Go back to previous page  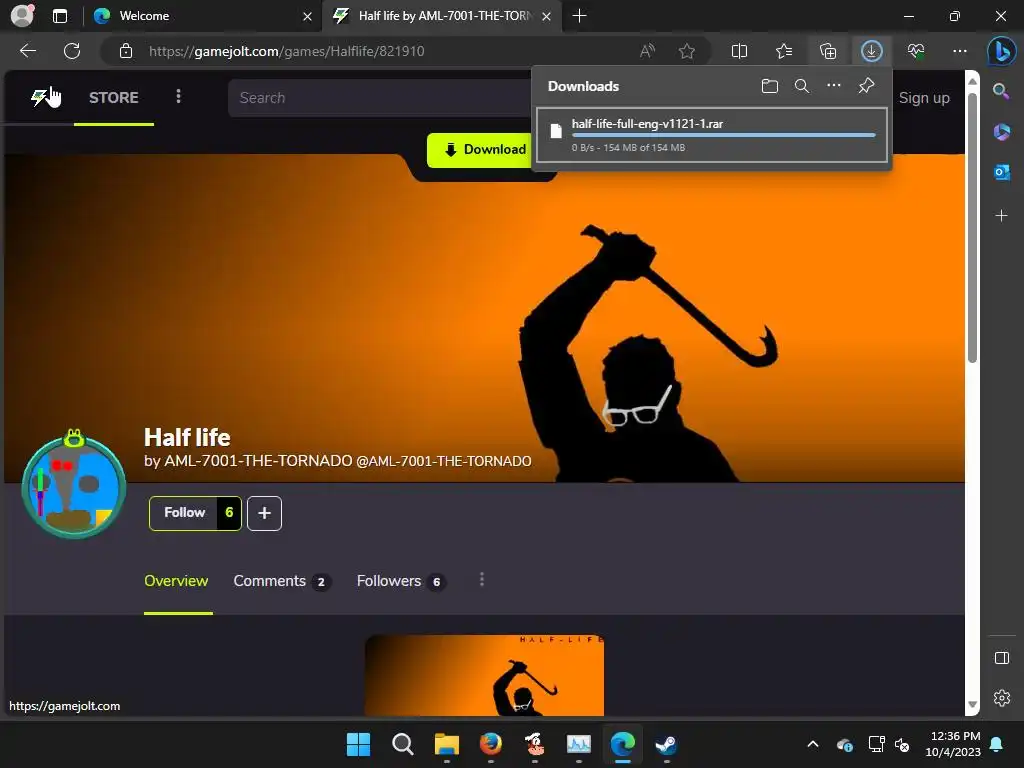tap(28, 51)
